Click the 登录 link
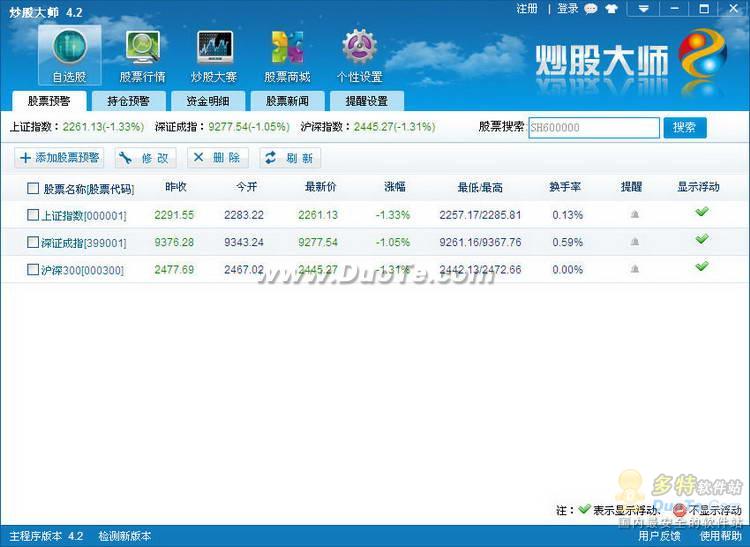This screenshot has width=750, height=547. (x=568, y=9)
